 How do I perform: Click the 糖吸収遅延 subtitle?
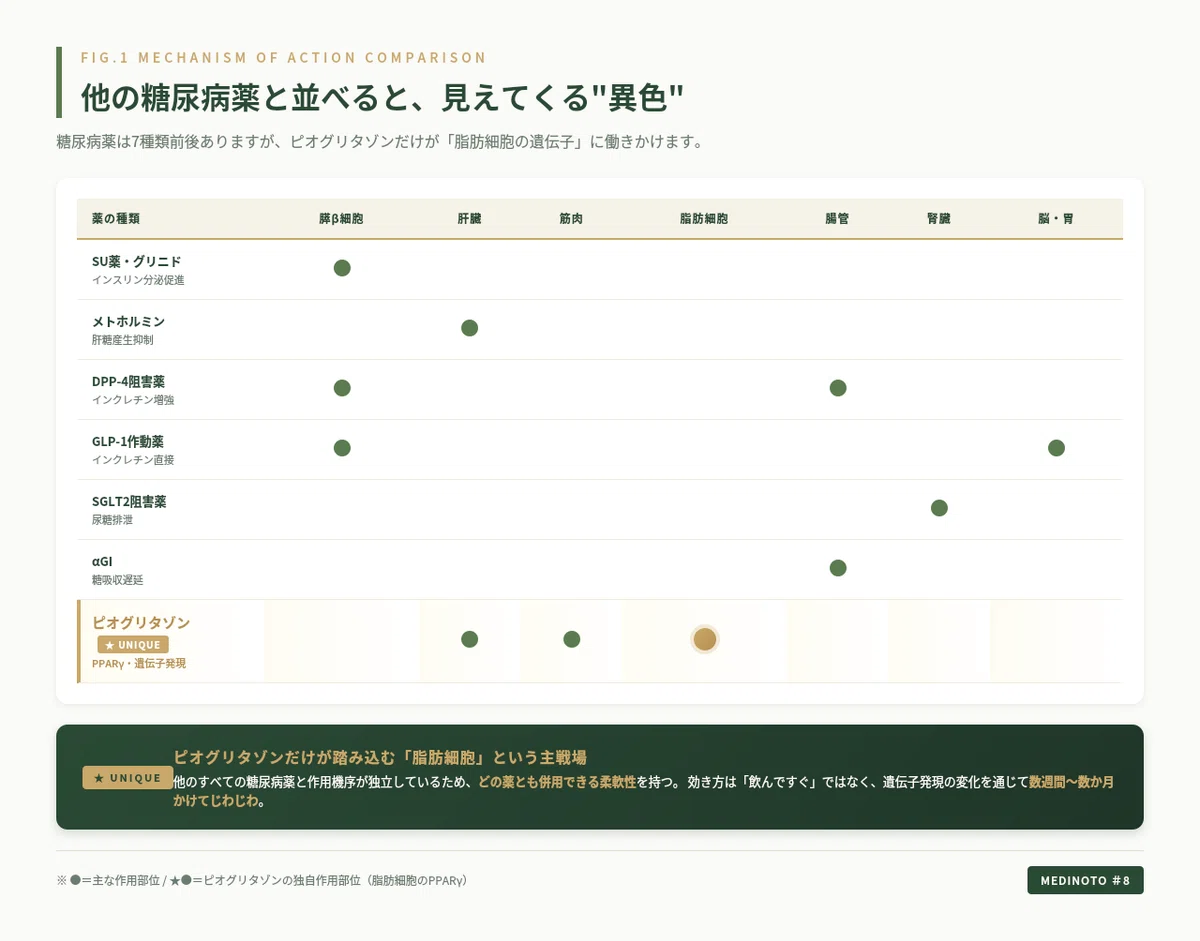[117, 580]
